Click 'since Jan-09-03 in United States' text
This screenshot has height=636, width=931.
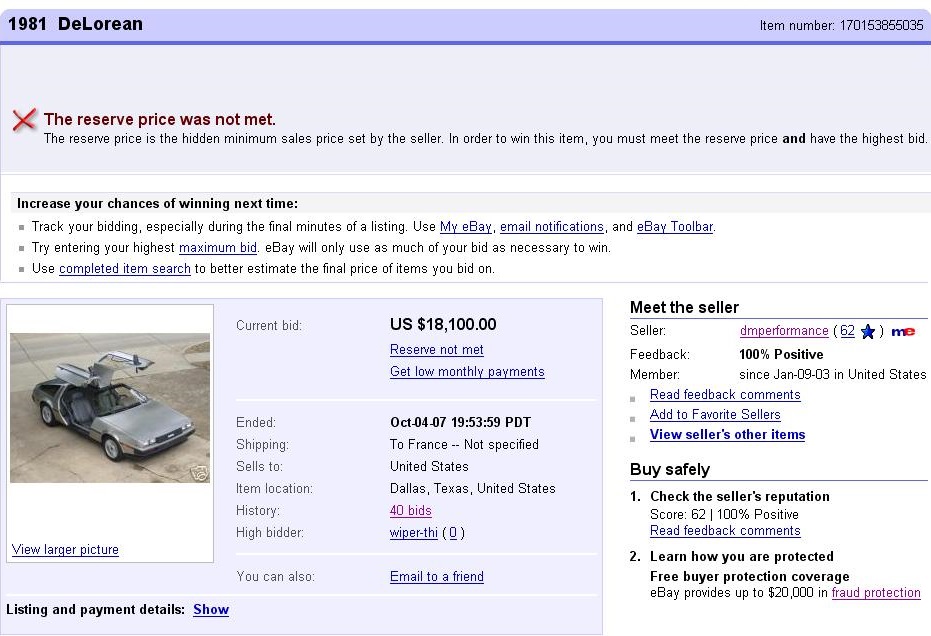(x=832, y=375)
